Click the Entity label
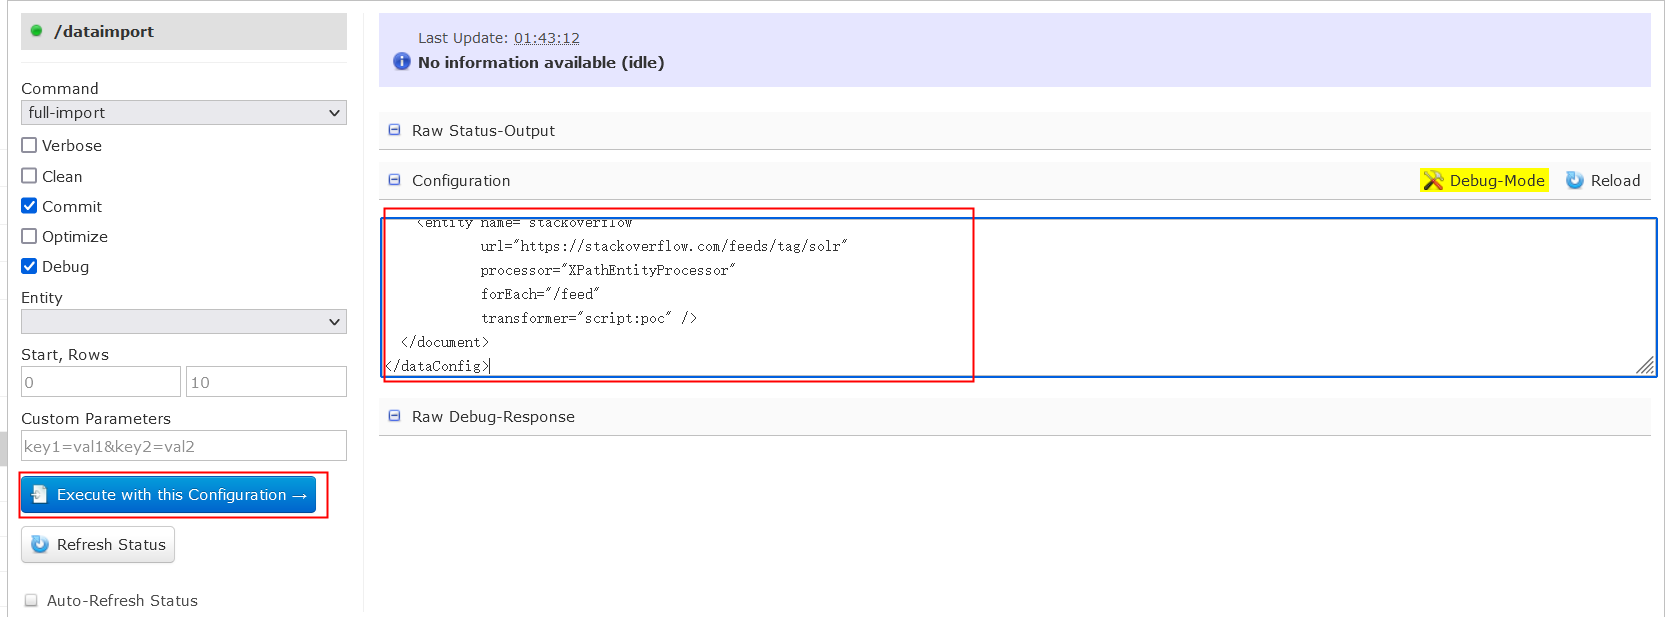The height and width of the screenshot is (617, 1669). pos(42,298)
